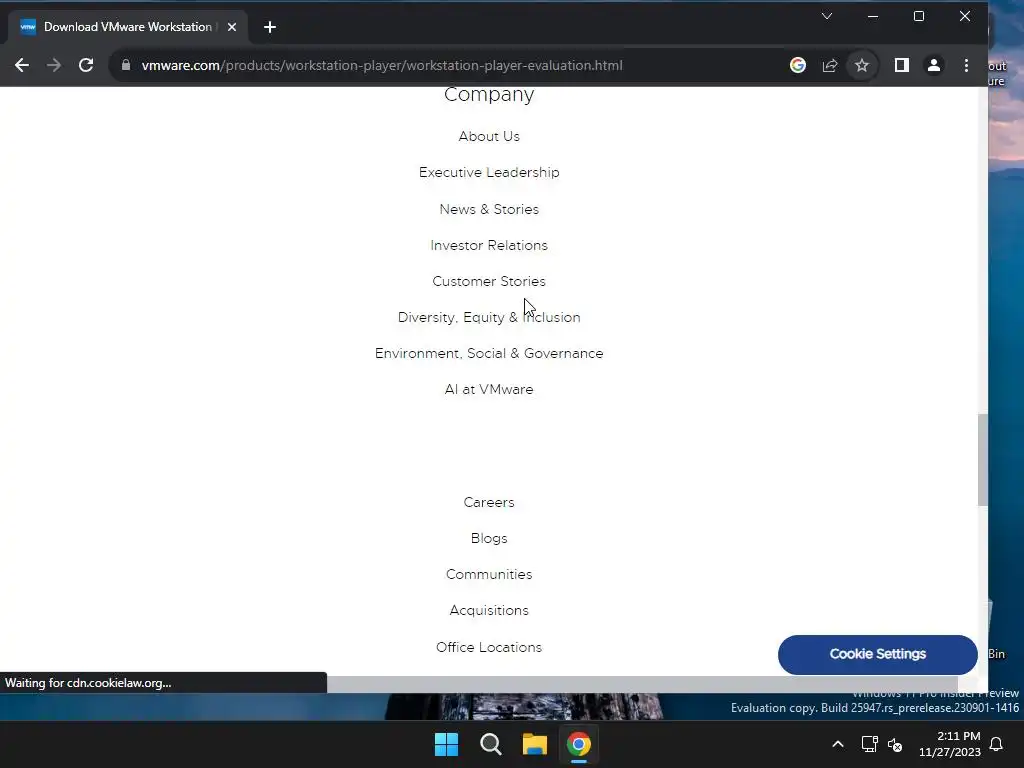Image resolution: width=1024 pixels, height=768 pixels.
Task: Share this page icon
Action: pyautogui.click(x=829, y=65)
